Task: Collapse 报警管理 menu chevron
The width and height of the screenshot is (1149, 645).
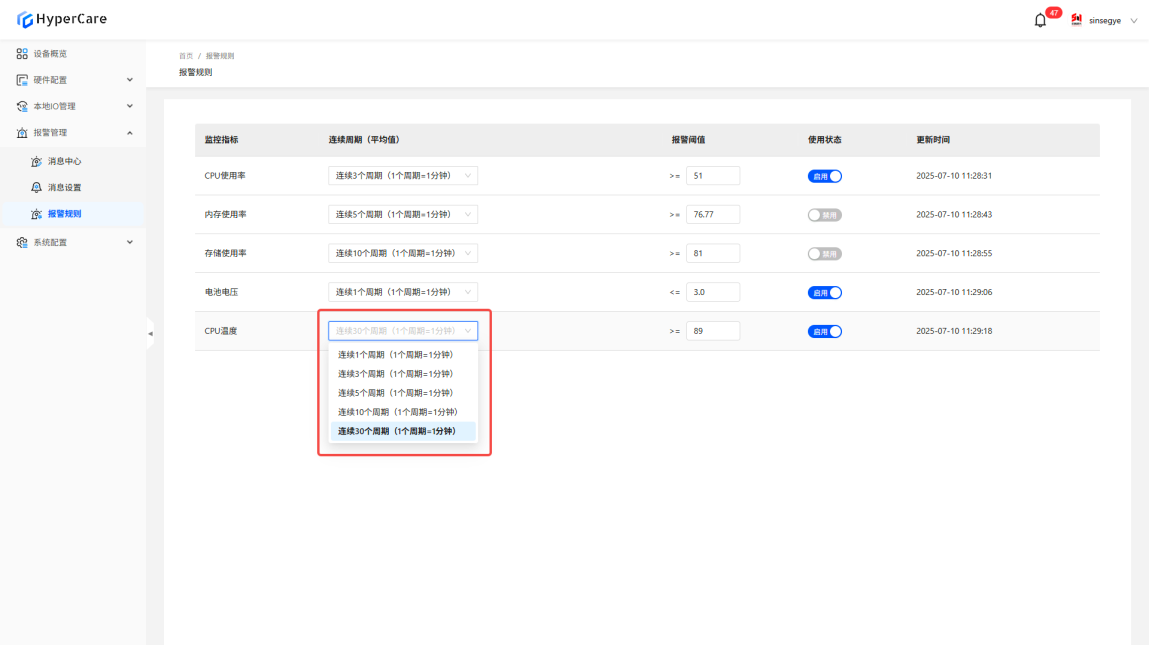Action: click(130, 133)
